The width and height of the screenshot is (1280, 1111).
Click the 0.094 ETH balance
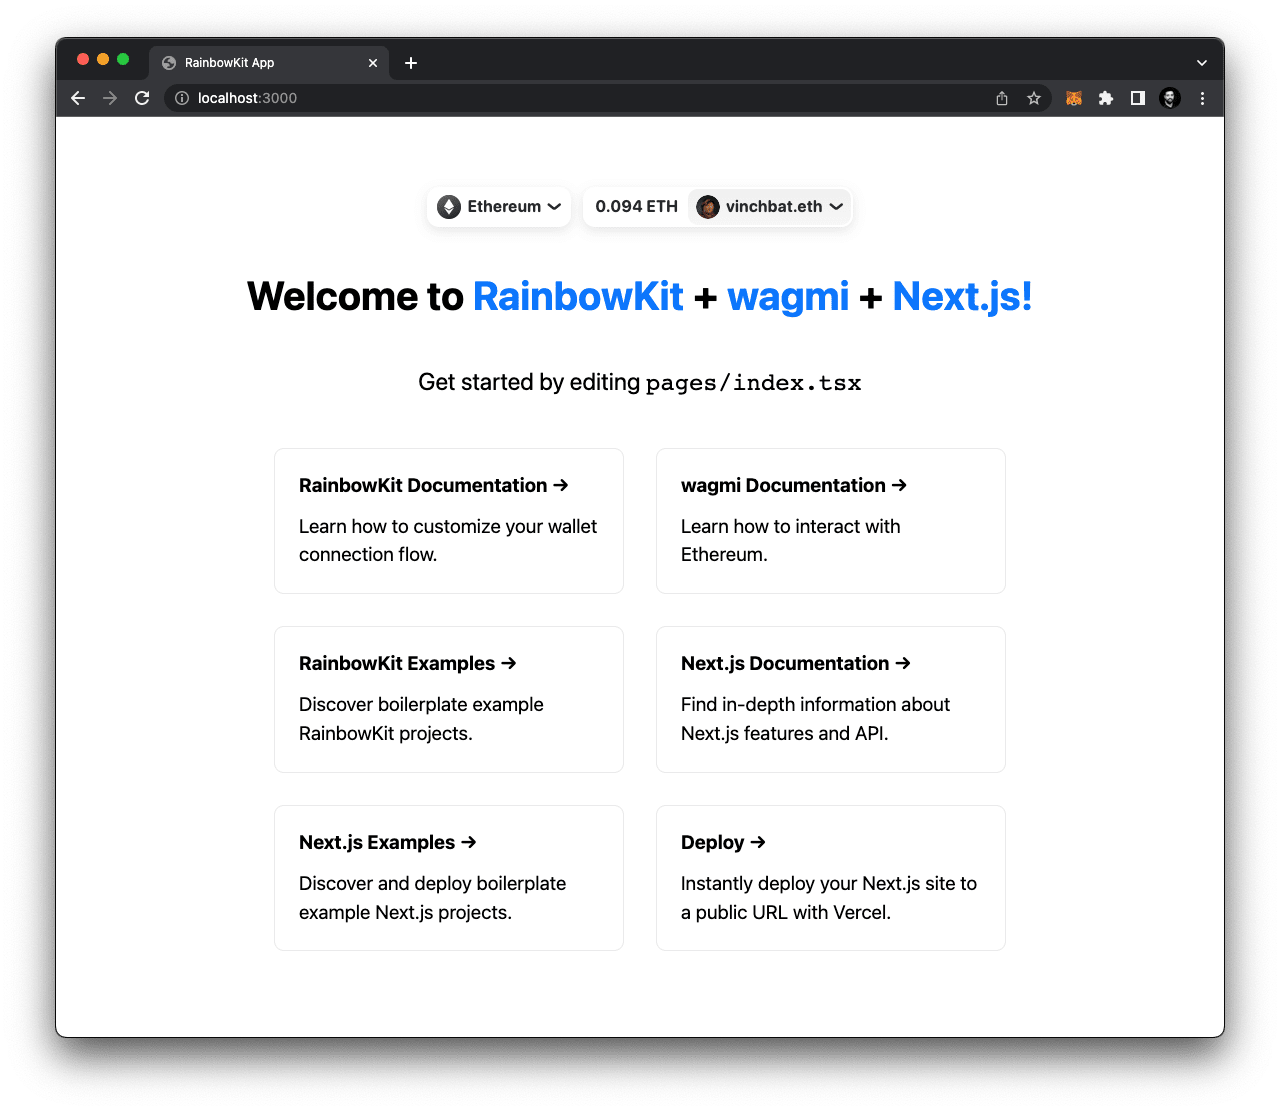(636, 207)
